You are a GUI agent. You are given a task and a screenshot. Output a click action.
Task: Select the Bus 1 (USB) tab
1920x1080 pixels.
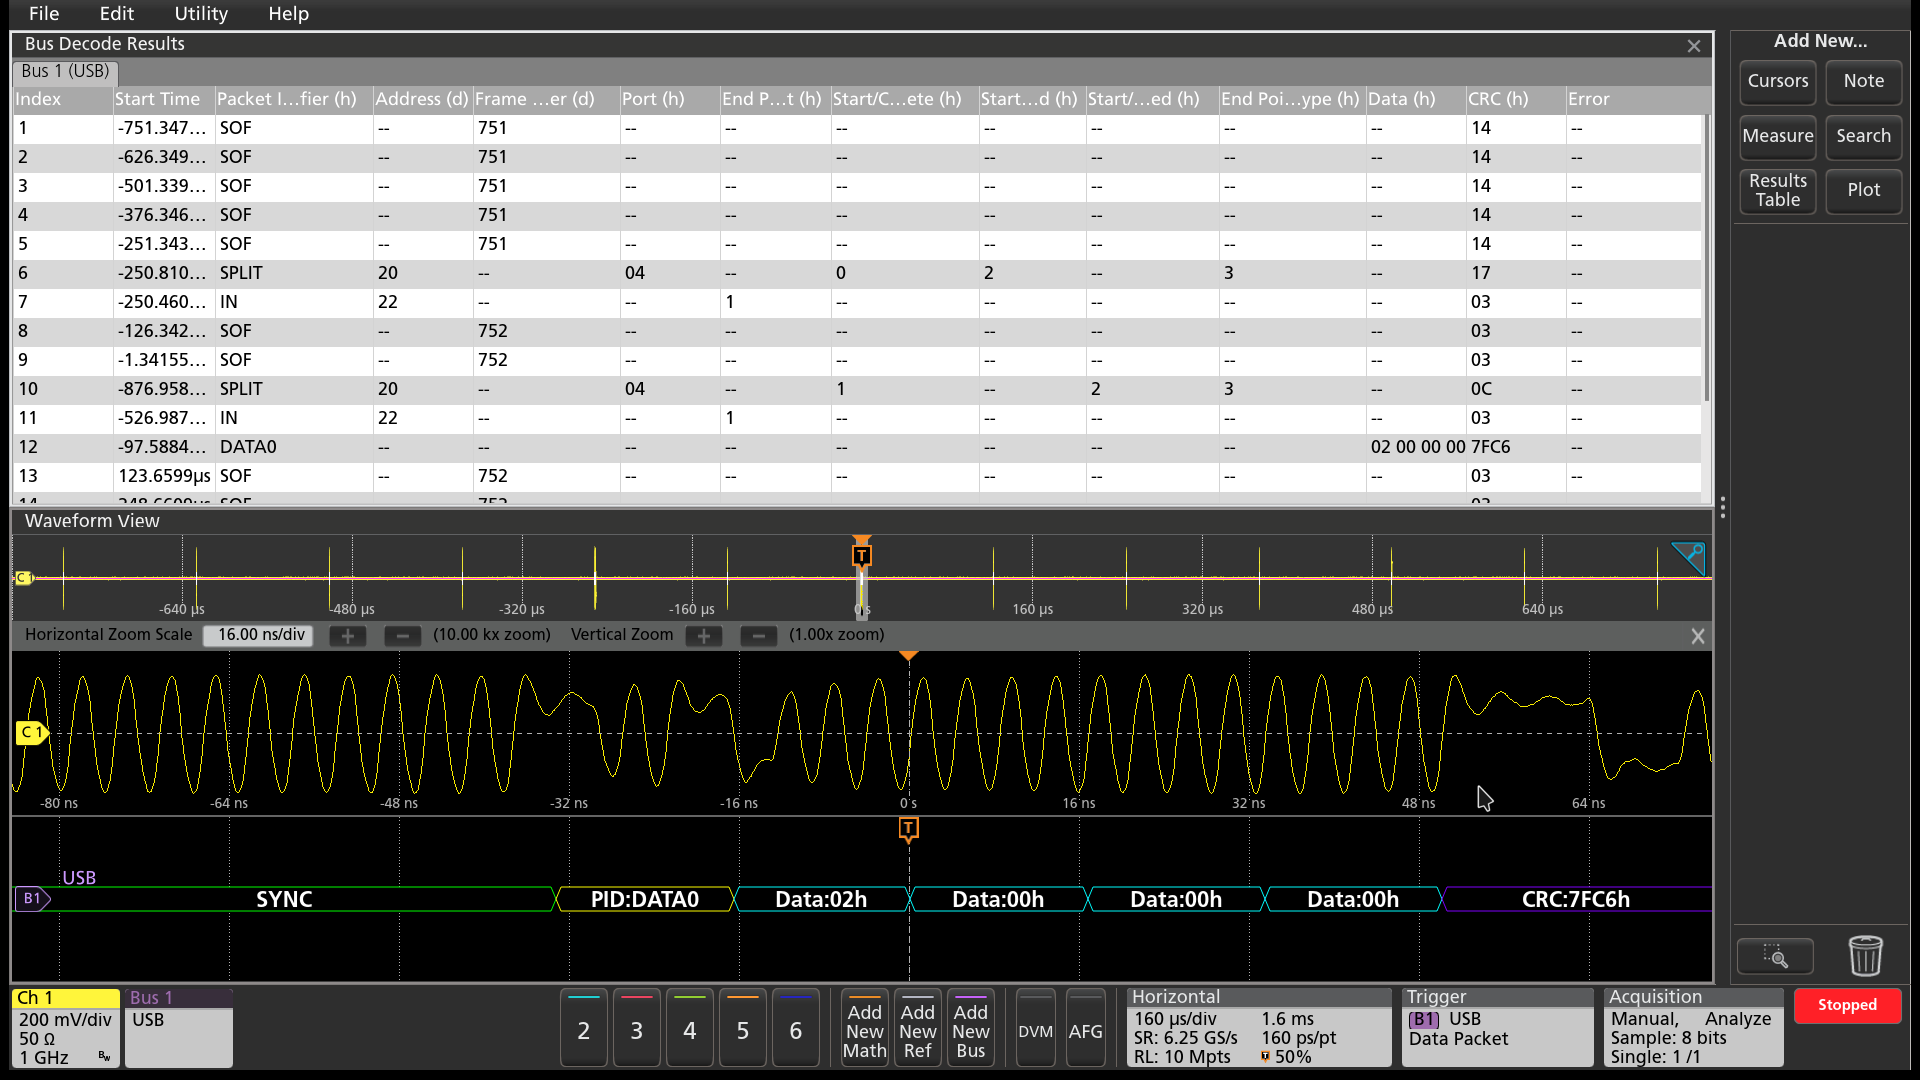coord(65,71)
